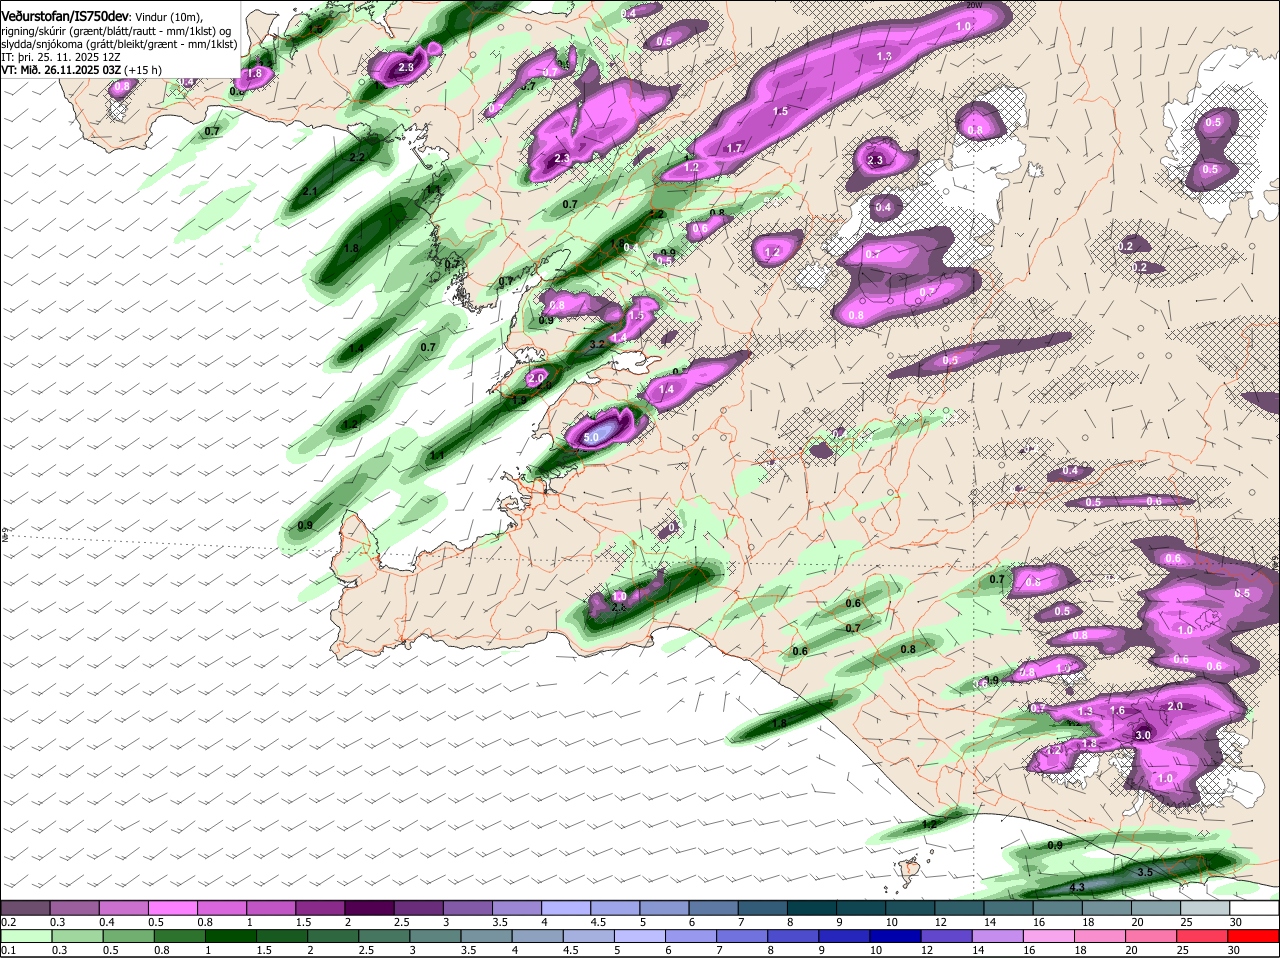This screenshot has height=958, width=1280.
Task: Click the 2.2 rain value on the map
Action: point(357,158)
